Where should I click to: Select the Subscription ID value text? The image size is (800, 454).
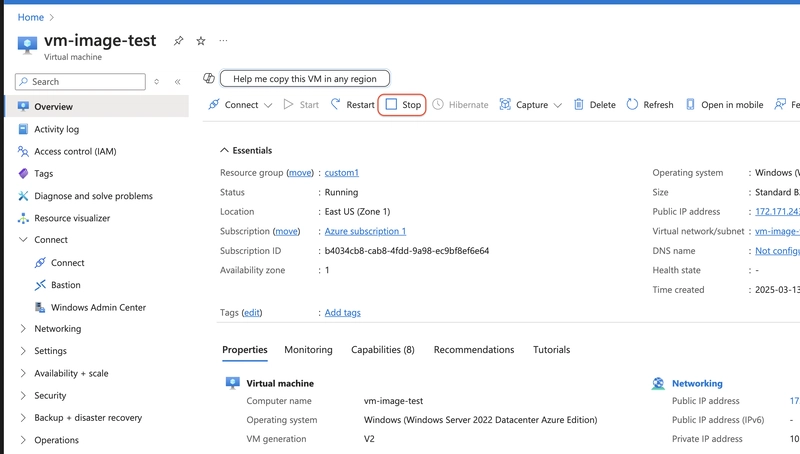pyautogui.click(x=407, y=251)
